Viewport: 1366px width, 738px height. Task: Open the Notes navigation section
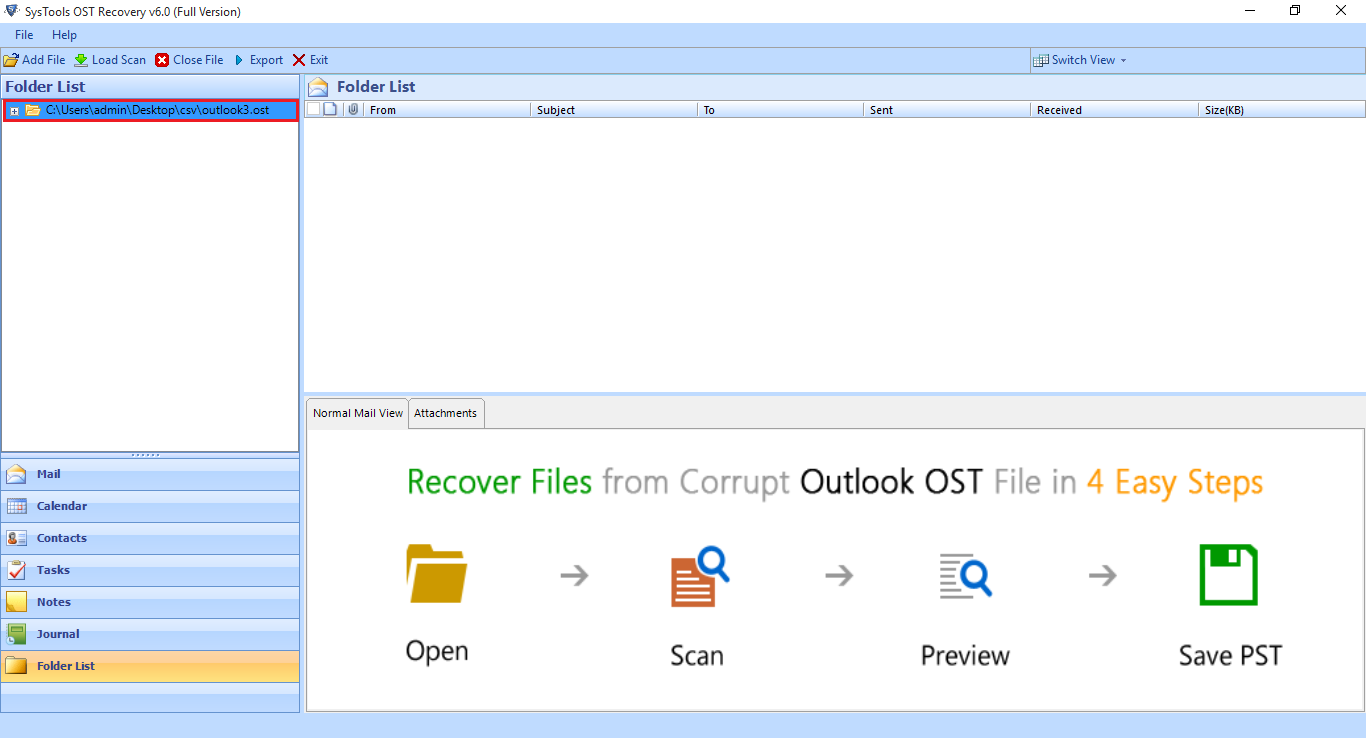[x=150, y=602]
